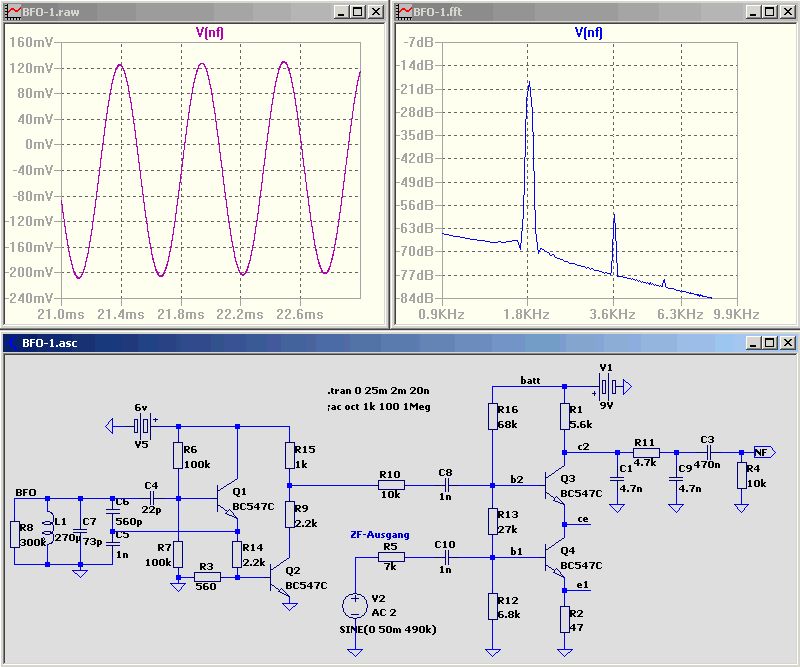Select resistor R15 1k symbol
The height and width of the screenshot is (667, 800).
[x=289, y=455]
